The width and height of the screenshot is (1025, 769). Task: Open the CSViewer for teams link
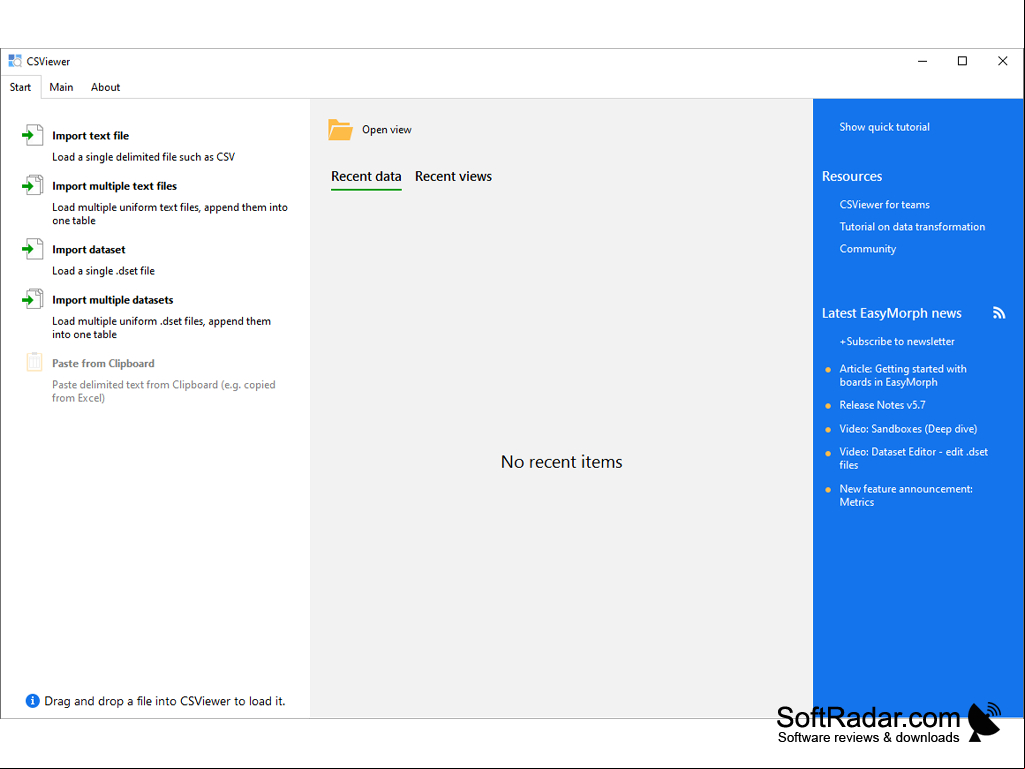(x=884, y=205)
